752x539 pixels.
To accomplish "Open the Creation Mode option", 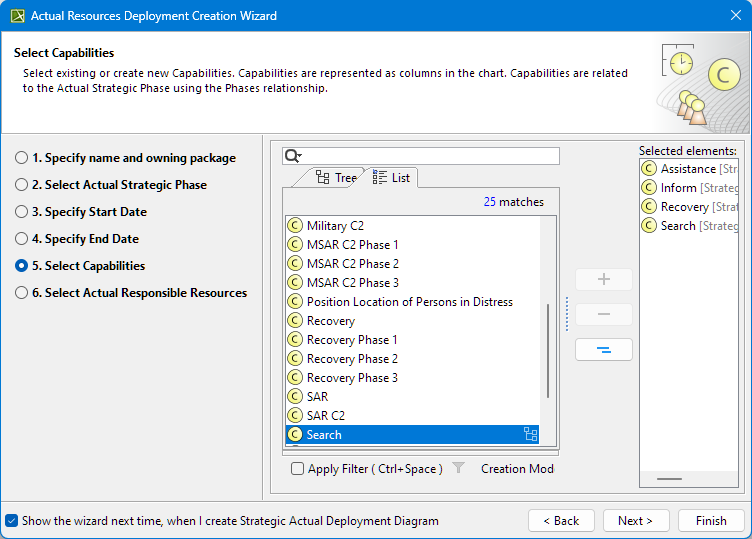I will [517, 469].
